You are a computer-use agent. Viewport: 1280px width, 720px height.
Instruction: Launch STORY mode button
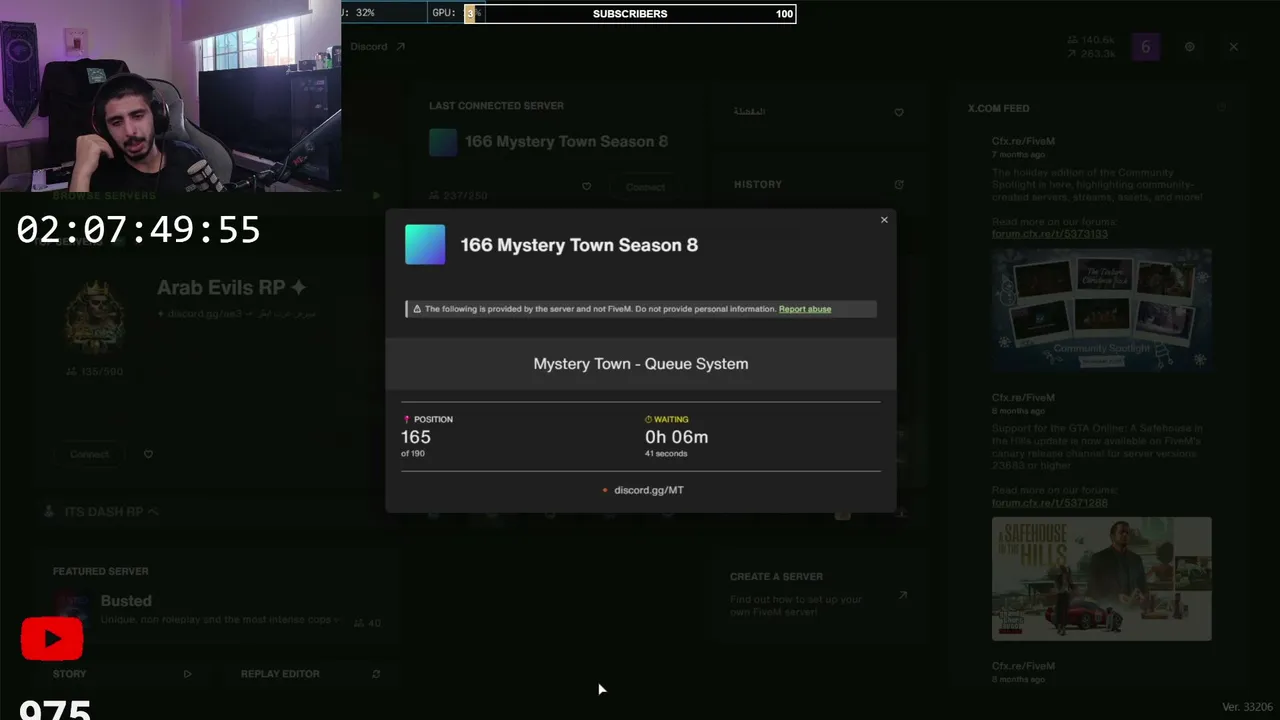coord(122,674)
